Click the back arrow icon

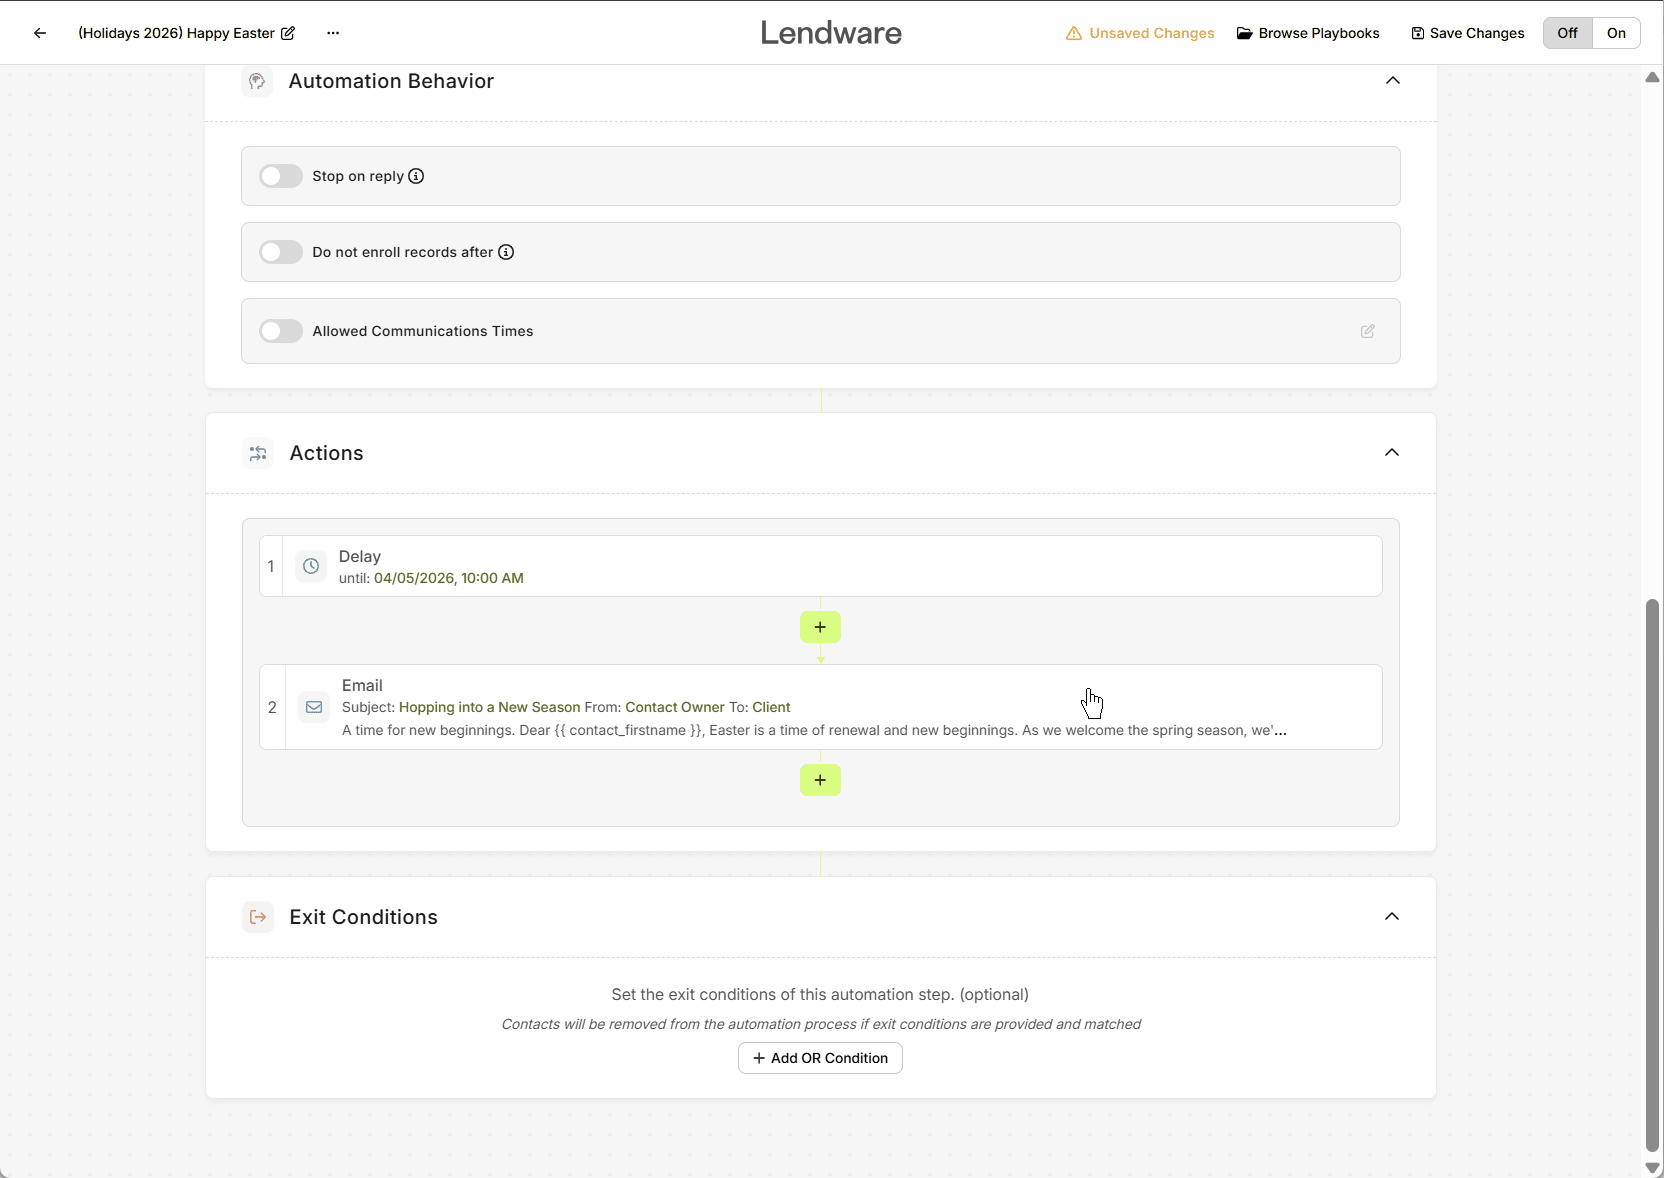(x=40, y=33)
